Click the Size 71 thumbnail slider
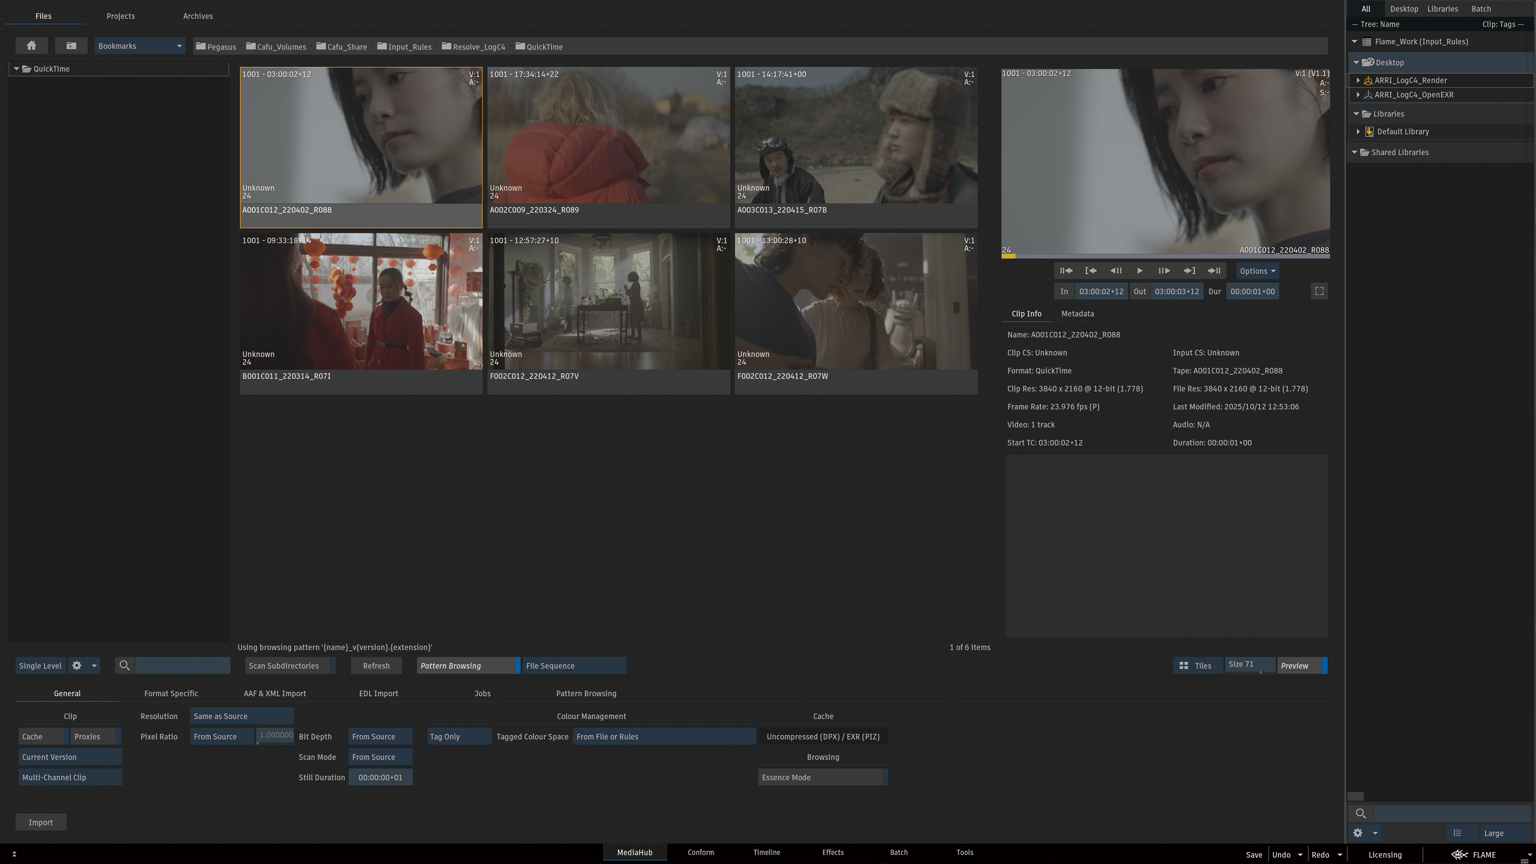 (1249, 666)
